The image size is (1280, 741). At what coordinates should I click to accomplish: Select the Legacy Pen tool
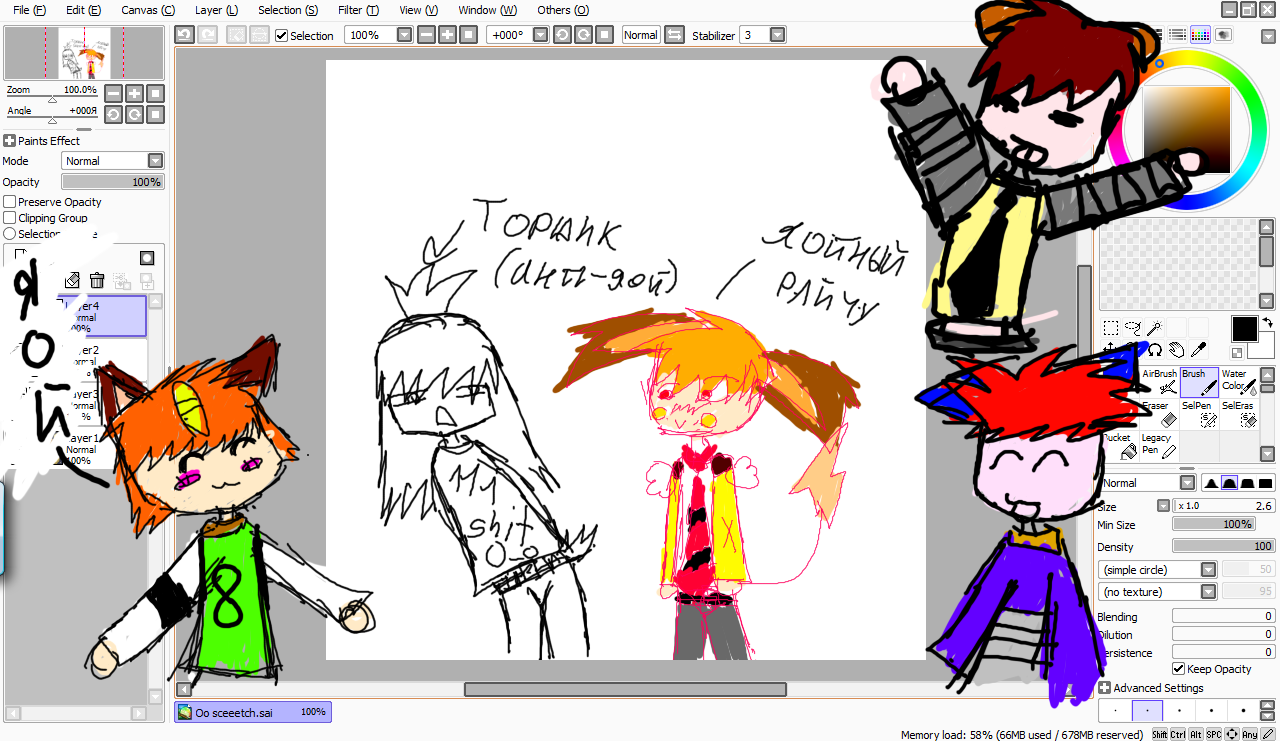(1159, 446)
